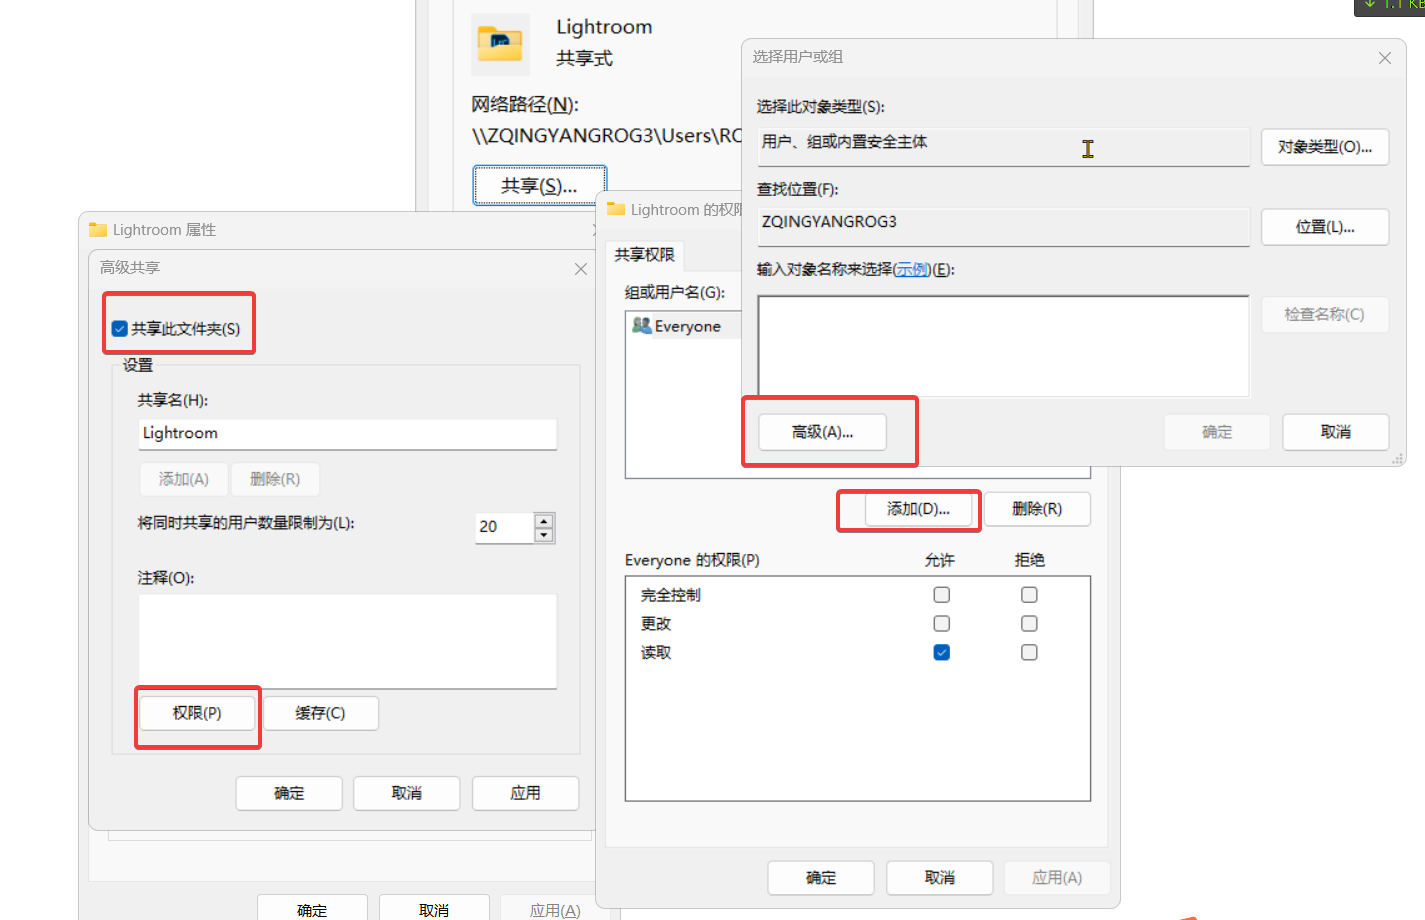This screenshot has height=920, width=1425.
Task: Click the 共享名 Lightroom input field
Action: (x=348, y=434)
